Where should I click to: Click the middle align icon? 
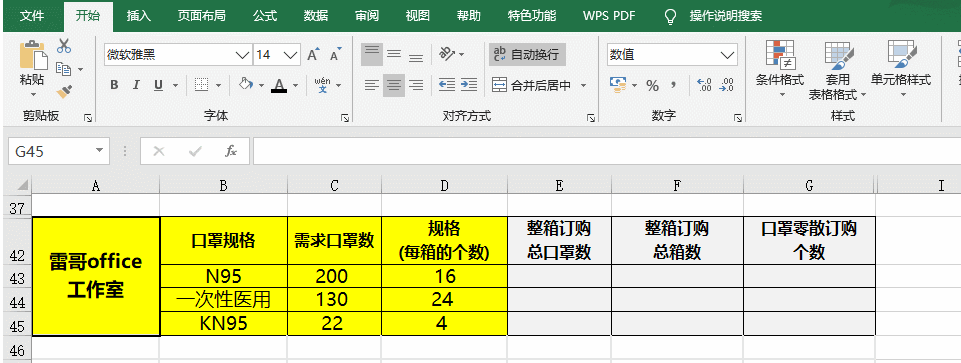(x=393, y=55)
